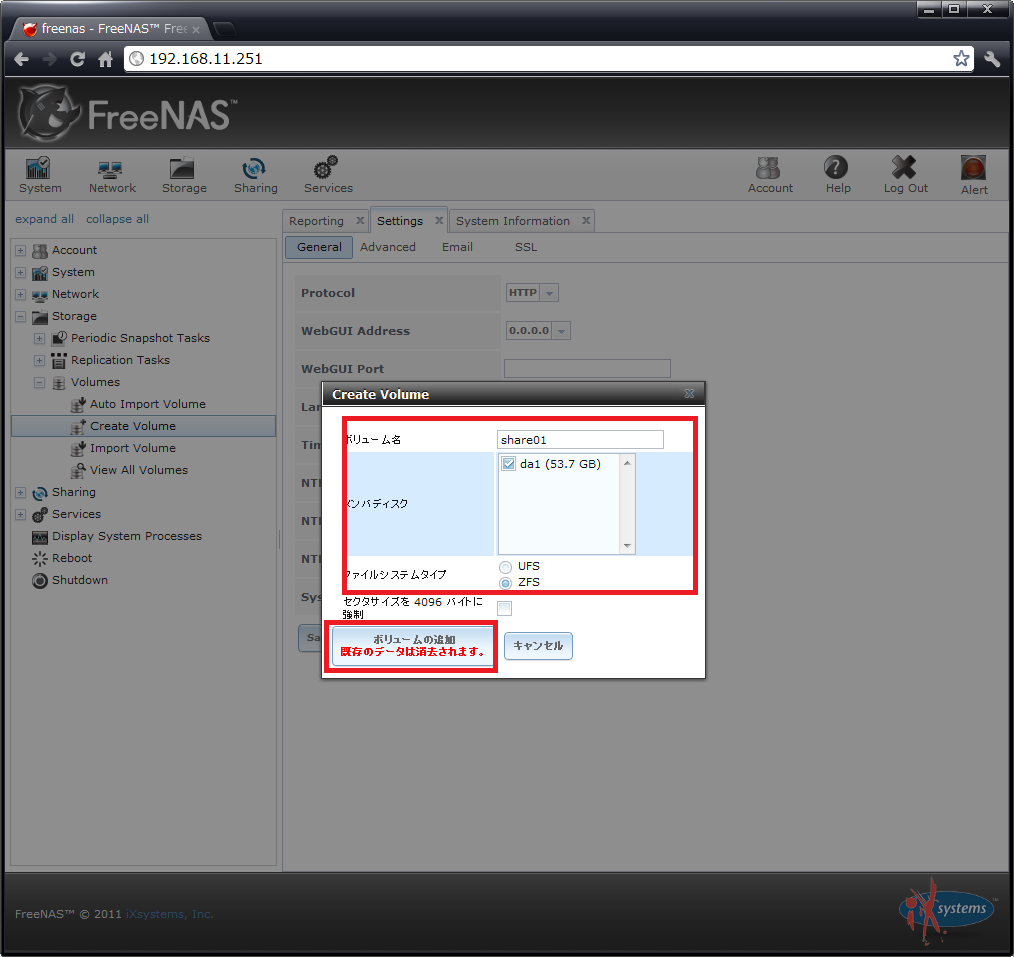Open a new browser tab

pos(224,29)
